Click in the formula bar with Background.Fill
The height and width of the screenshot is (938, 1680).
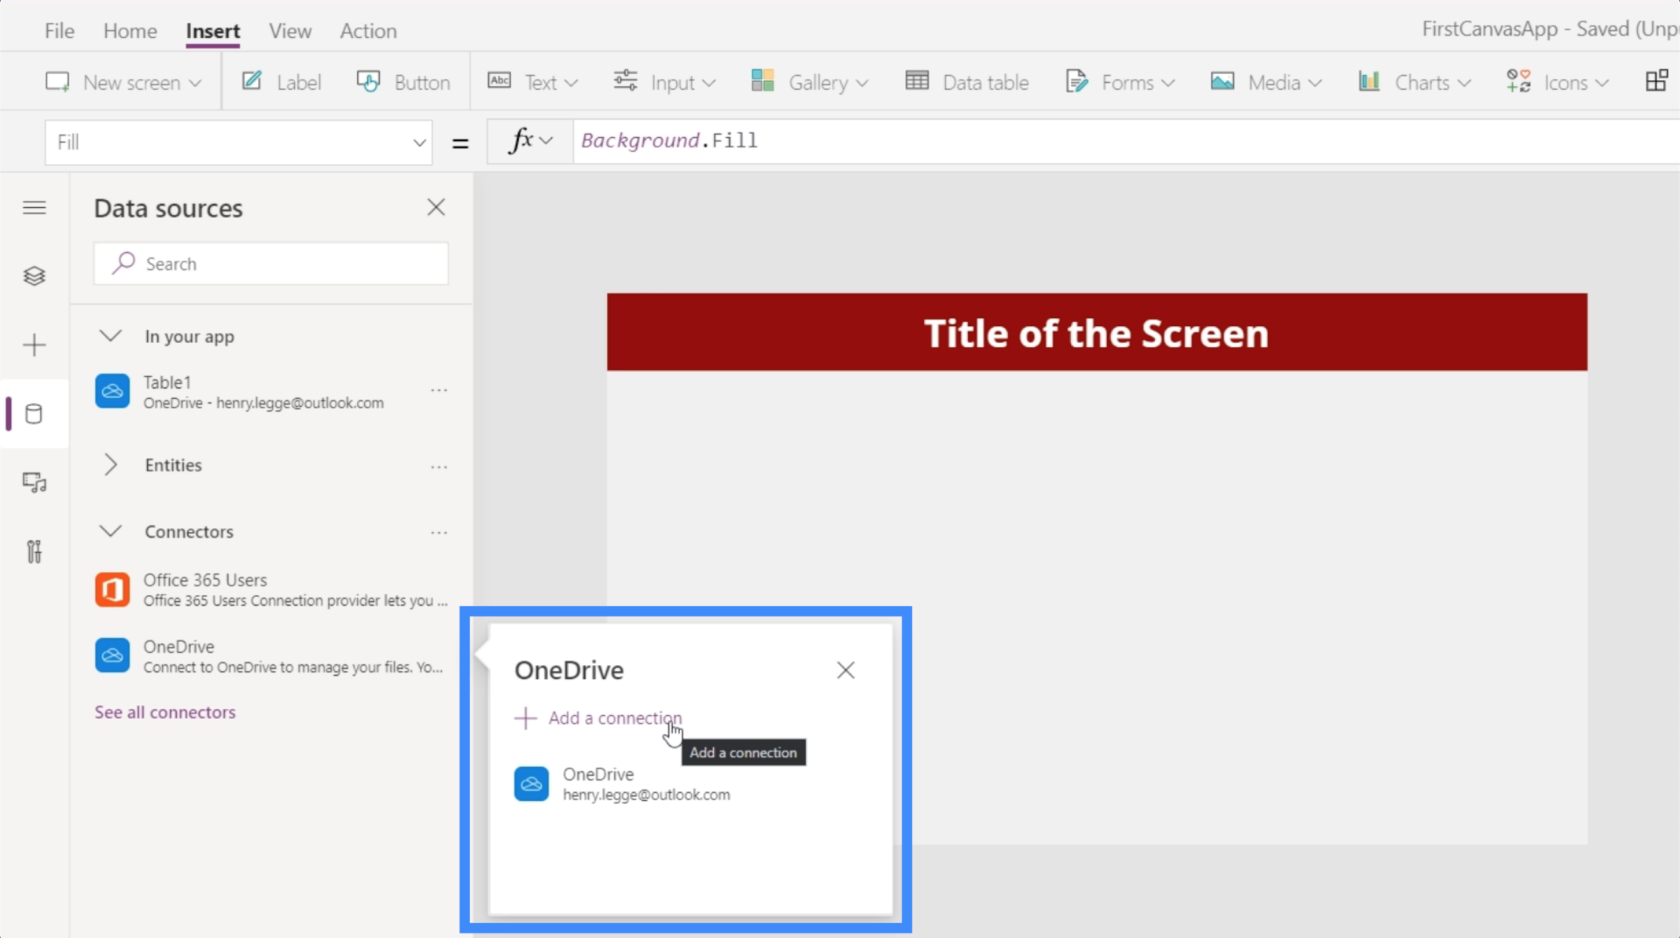point(1126,141)
